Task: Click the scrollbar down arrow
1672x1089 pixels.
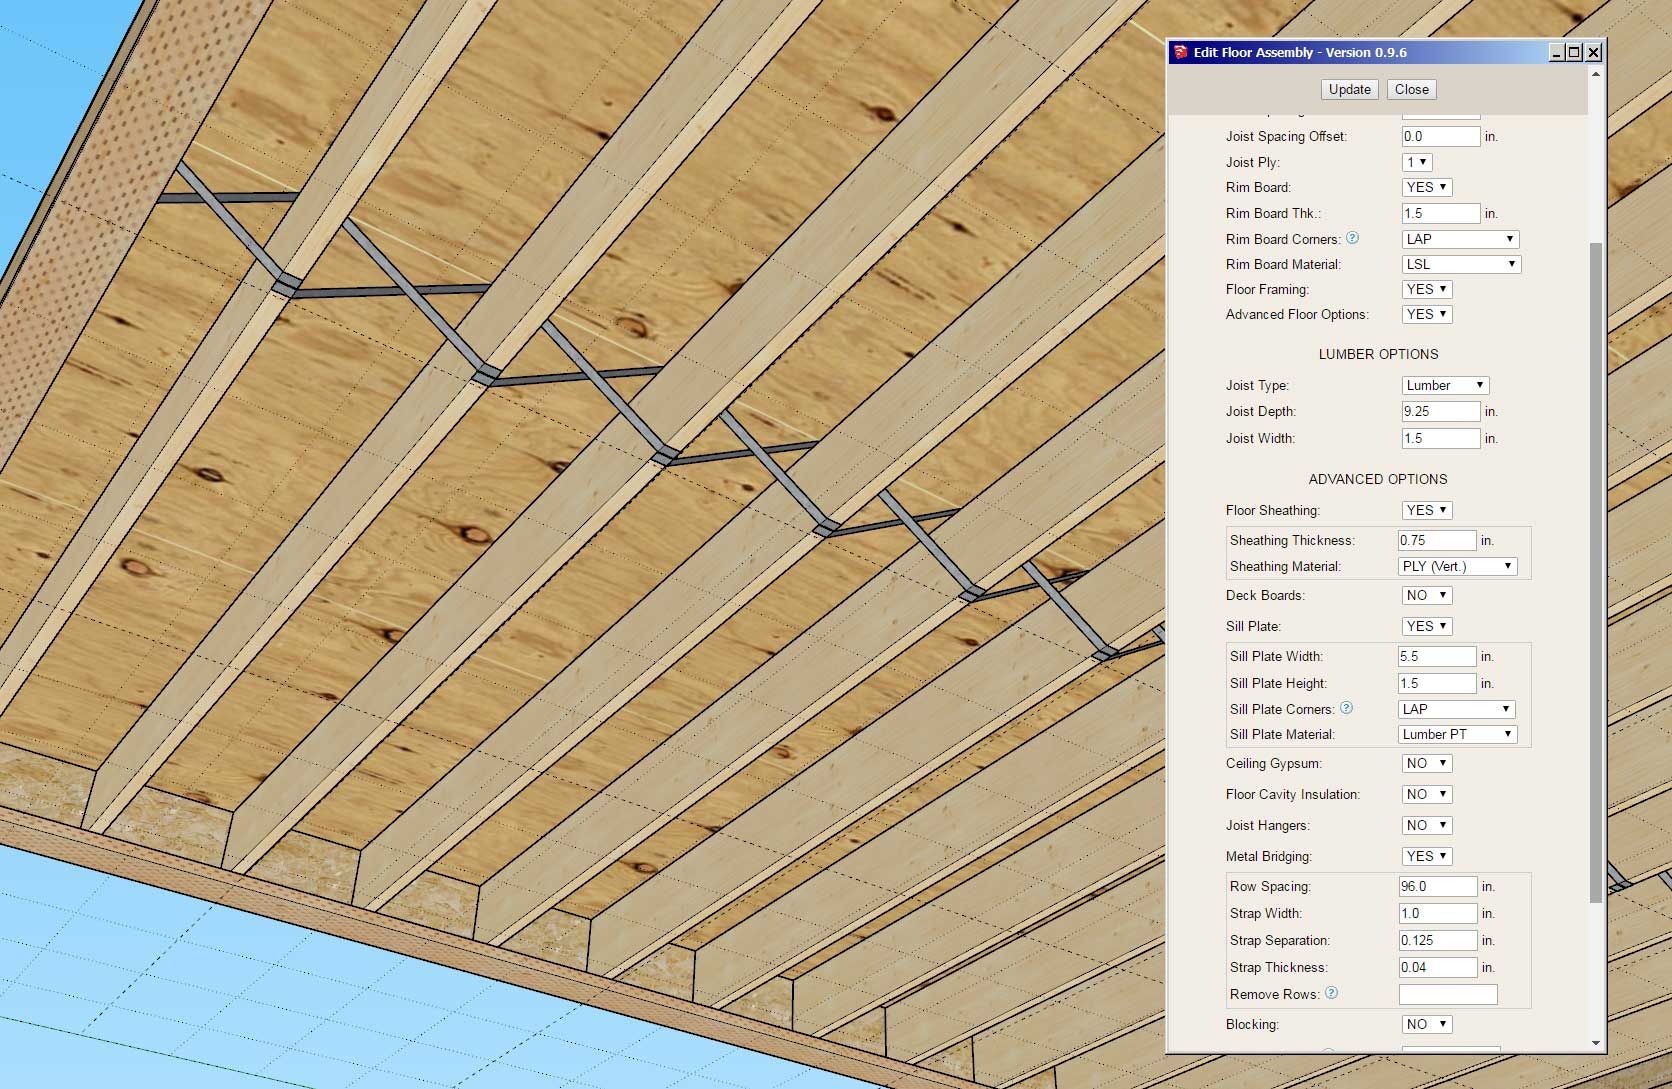Action: (1596, 1043)
